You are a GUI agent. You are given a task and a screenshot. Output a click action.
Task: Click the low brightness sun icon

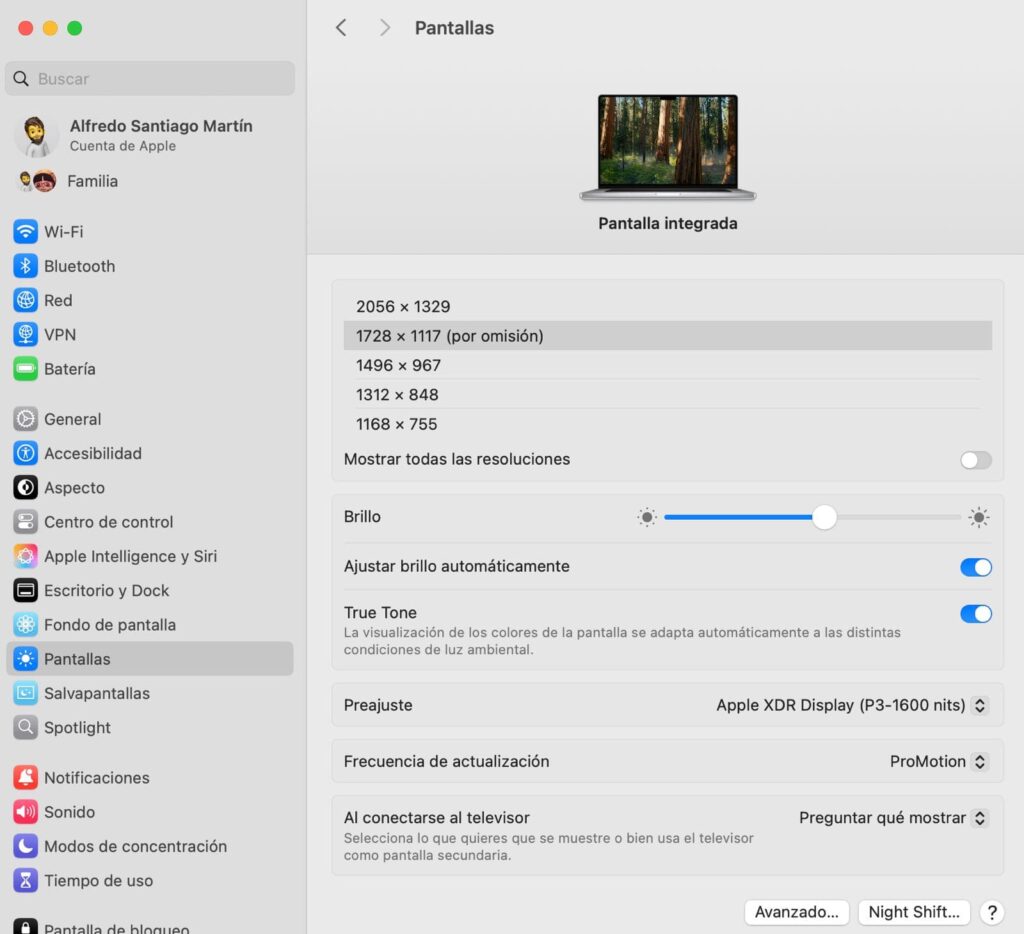point(647,517)
